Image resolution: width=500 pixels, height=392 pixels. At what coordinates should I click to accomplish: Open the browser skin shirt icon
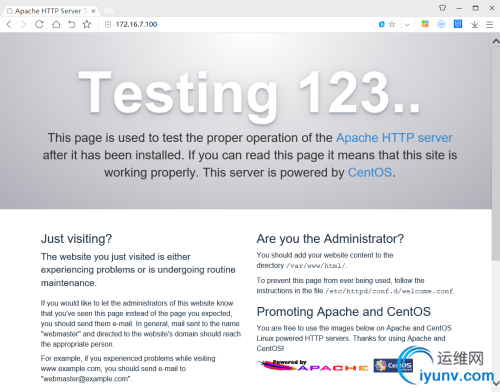click(x=442, y=8)
